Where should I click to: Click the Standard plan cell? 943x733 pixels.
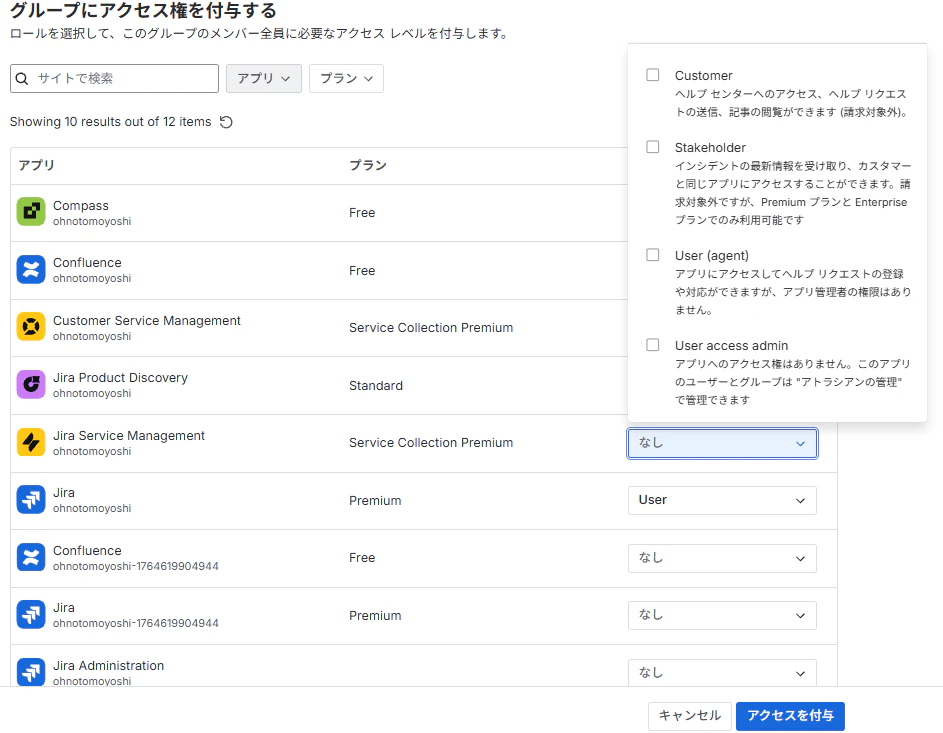click(376, 385)
